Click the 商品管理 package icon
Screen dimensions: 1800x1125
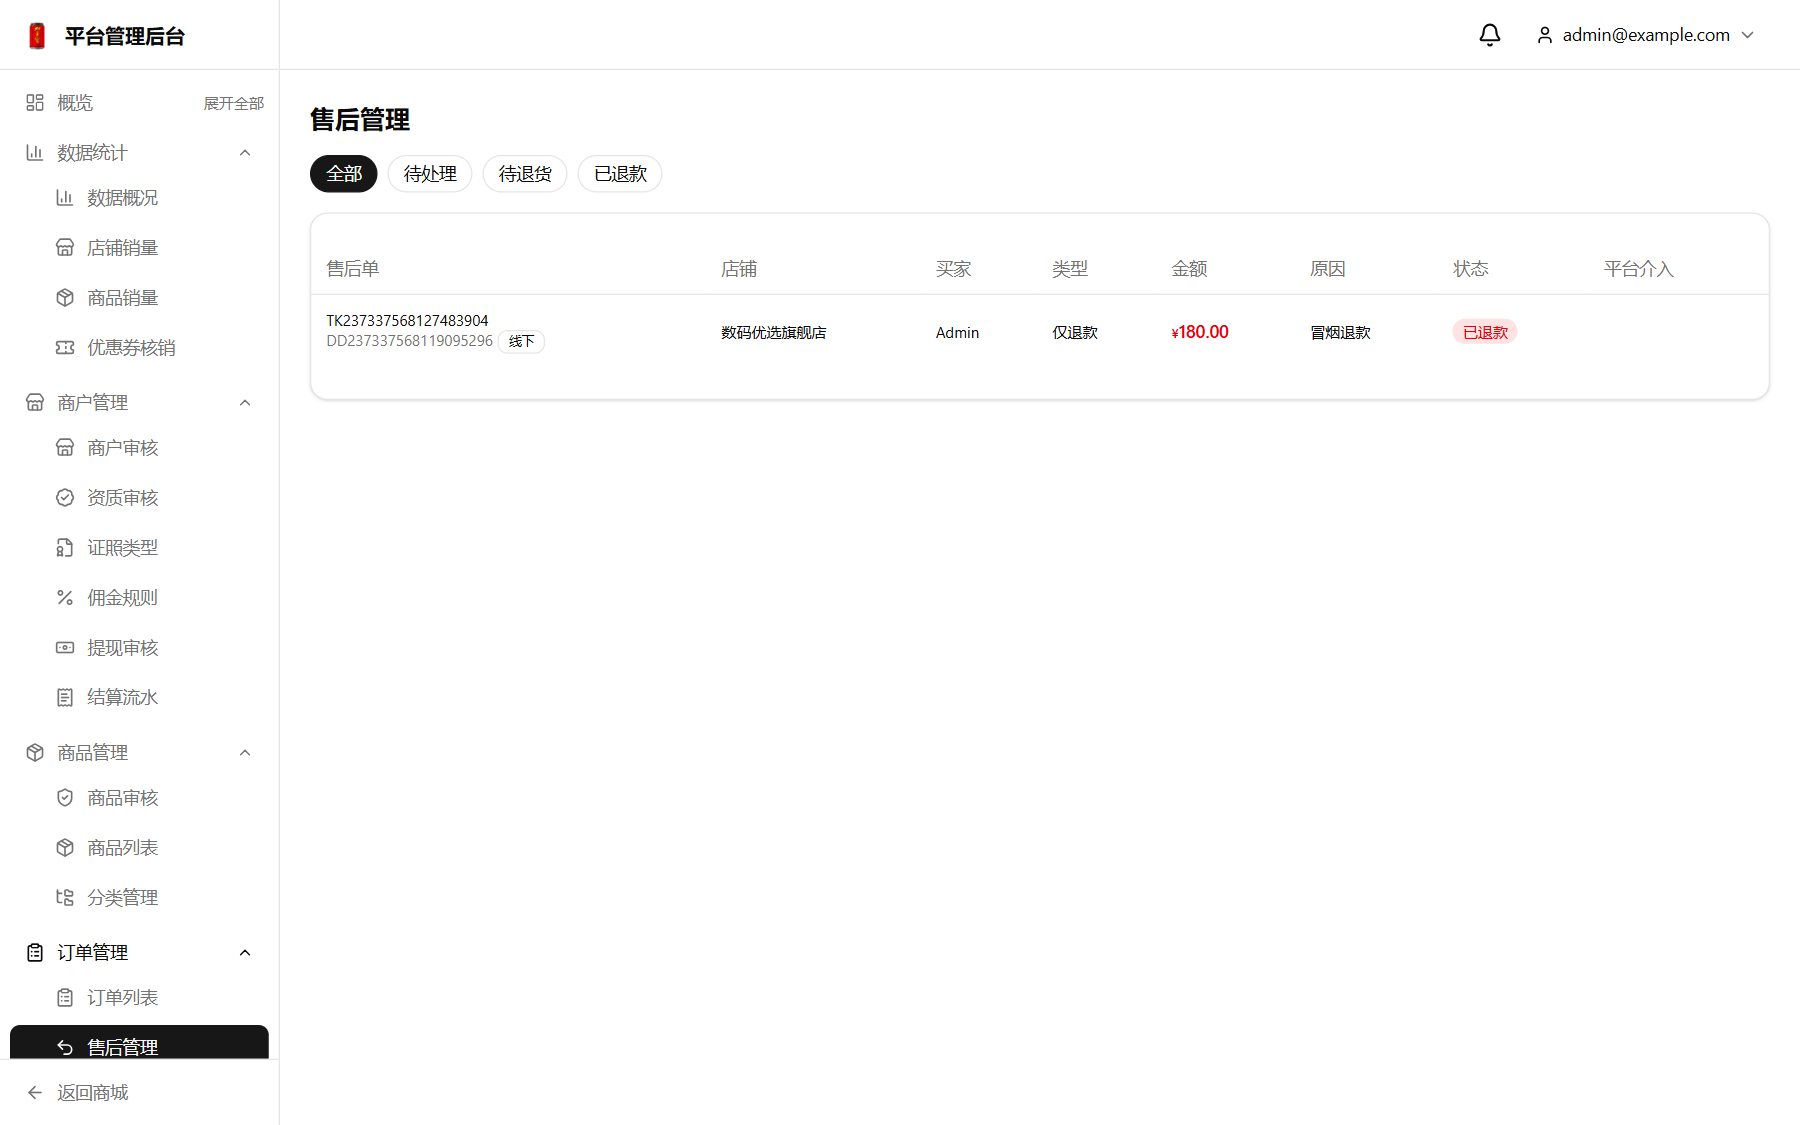pyautogui.click(x=35, y=753)
